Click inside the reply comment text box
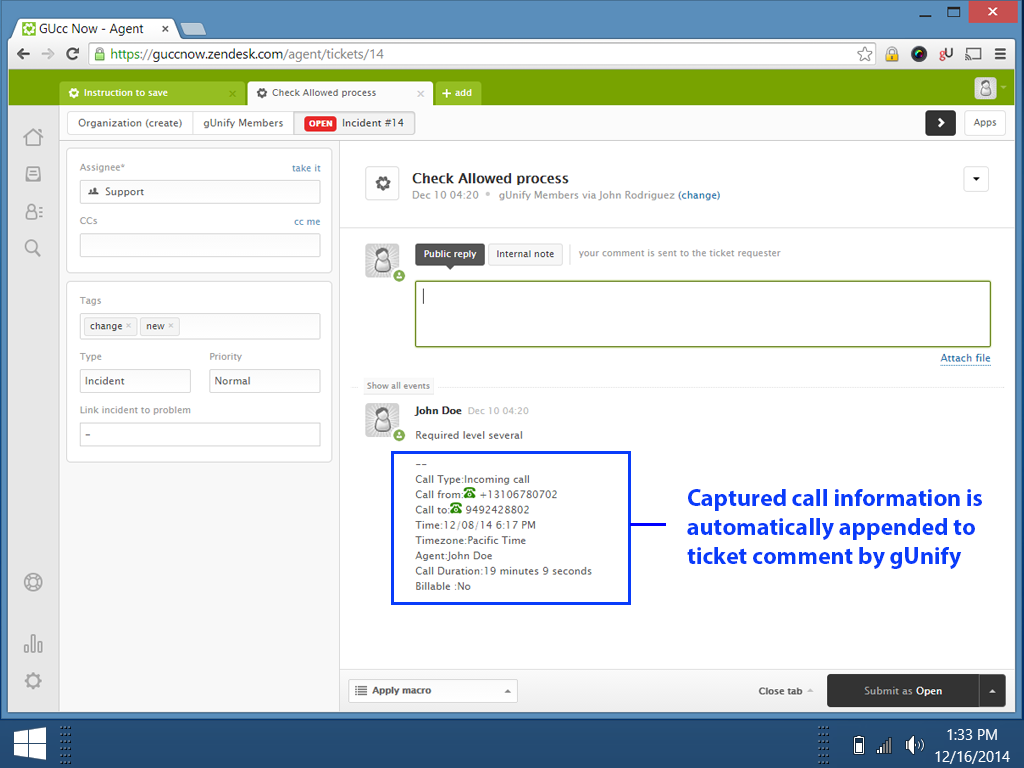 [702, 314]
